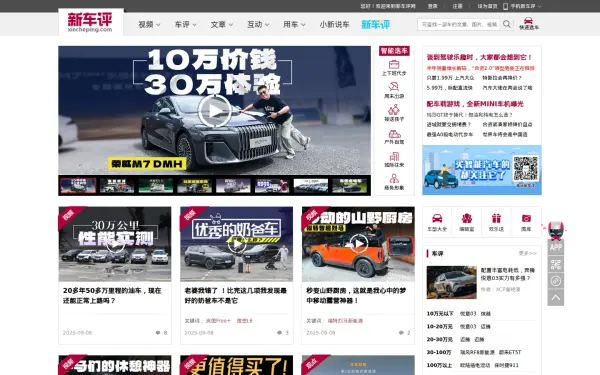Select the 周末出游 weekend trip icon
600x375 pixels.
[x=394, y=86]
